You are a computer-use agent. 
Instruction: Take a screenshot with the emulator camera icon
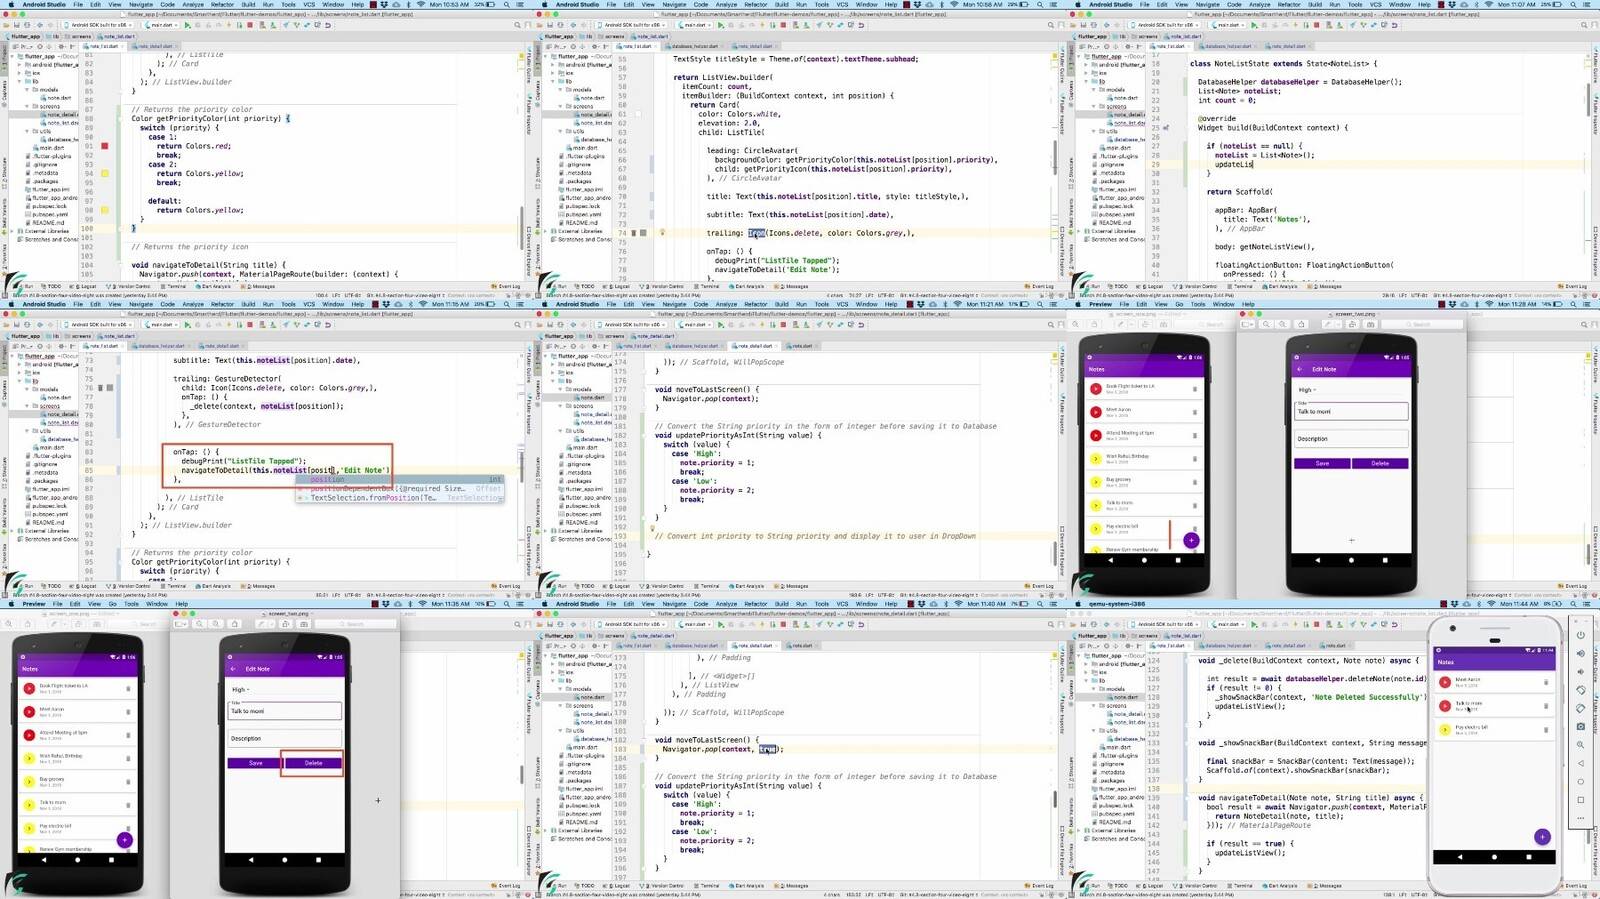coord(1581,726)
